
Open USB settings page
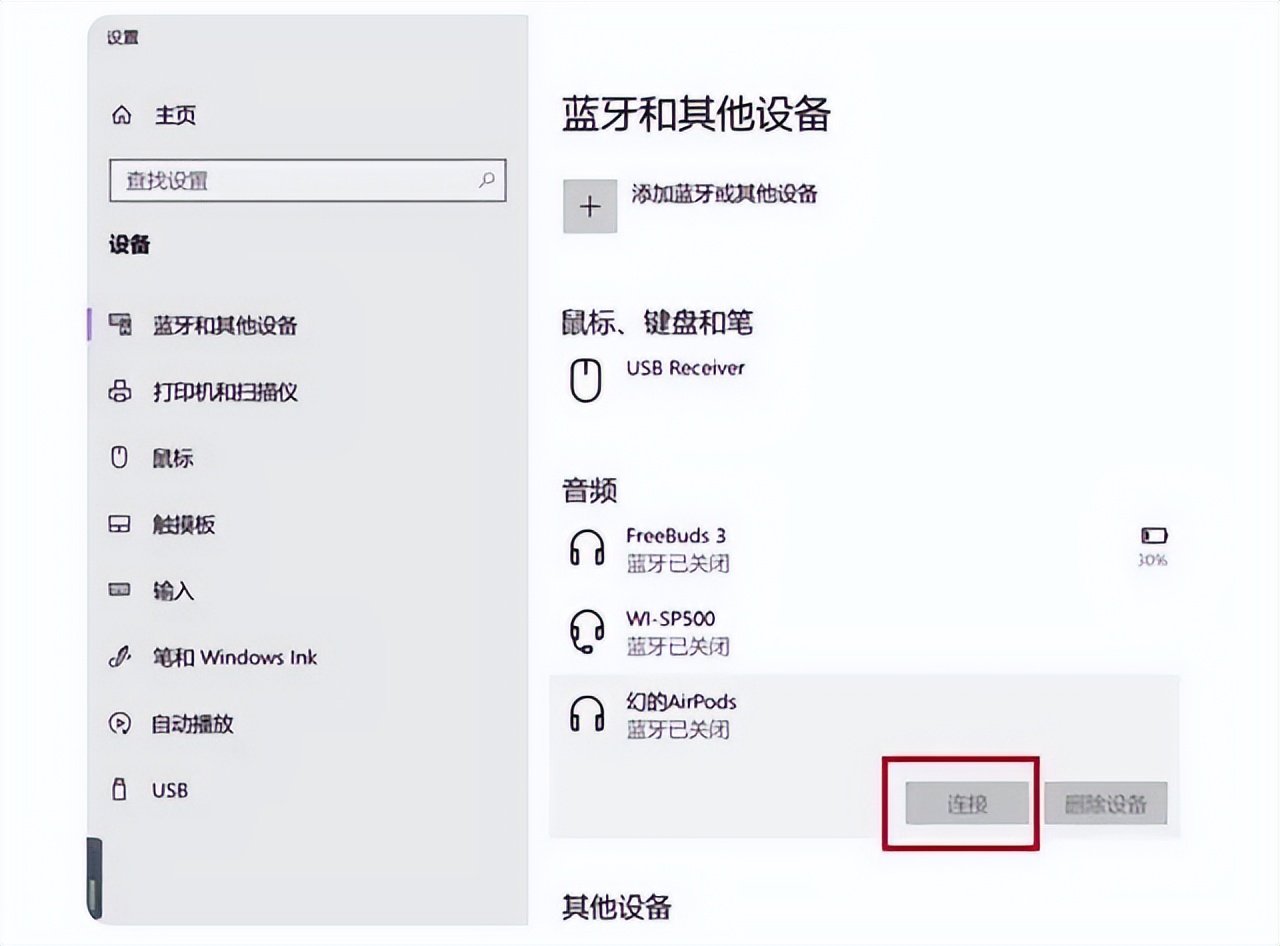point(170,790)
